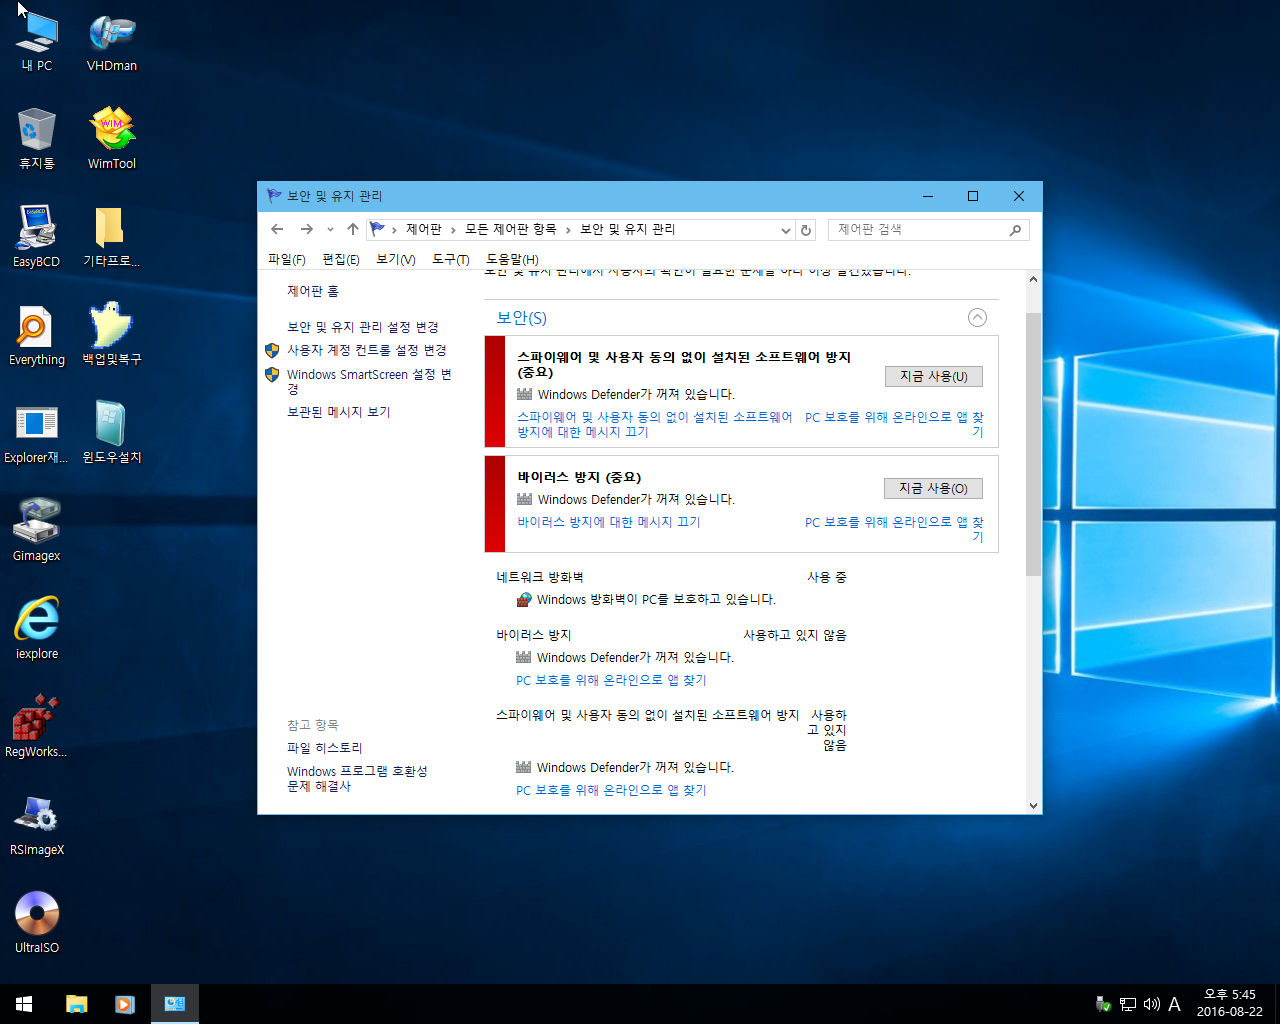1280x1024 pixels.
Task: Select the RegWorks... desktop icon
Action: tap(37, 727)
